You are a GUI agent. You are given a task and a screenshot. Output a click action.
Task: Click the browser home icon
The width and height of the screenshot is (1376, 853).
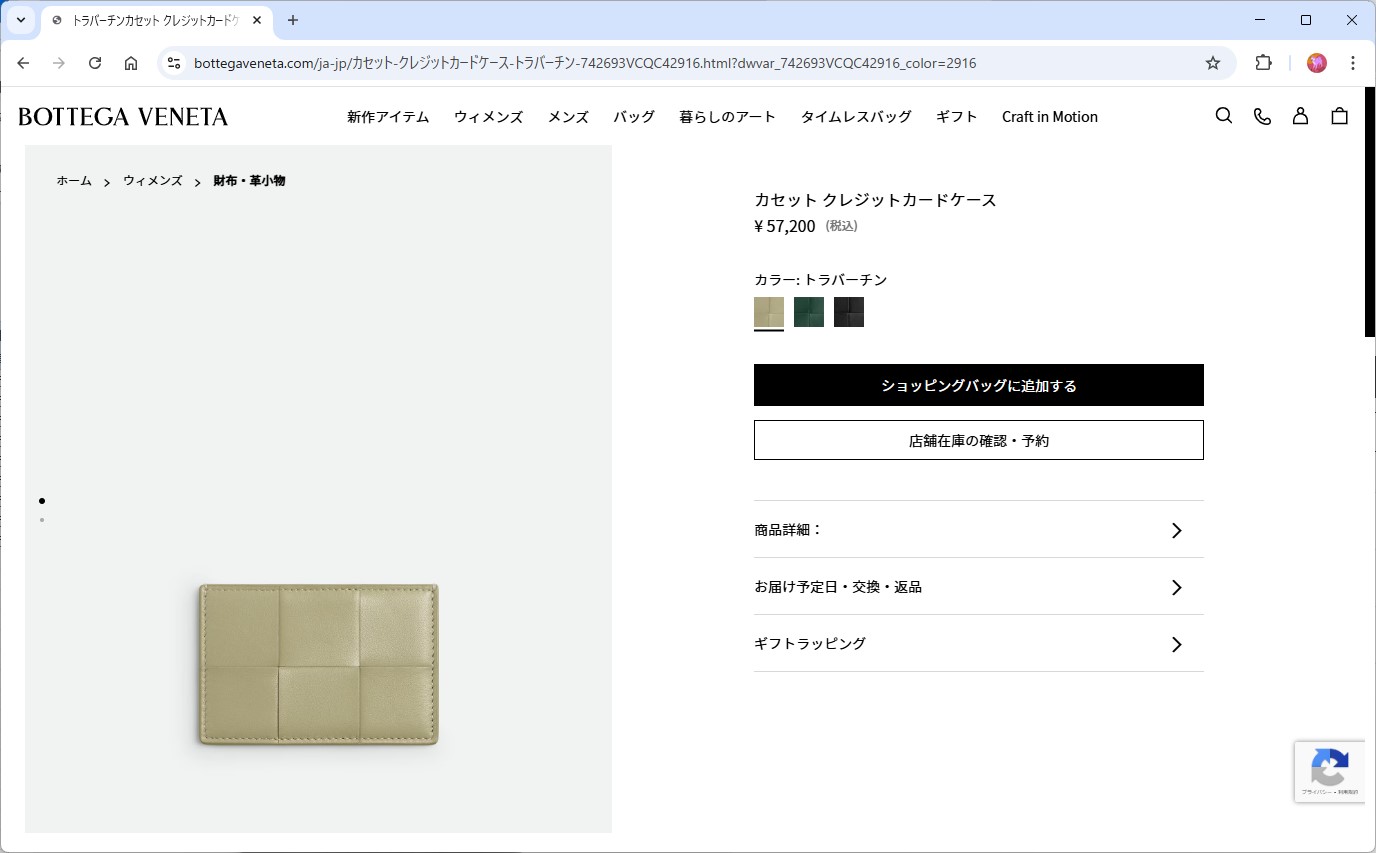coord(131,63)
